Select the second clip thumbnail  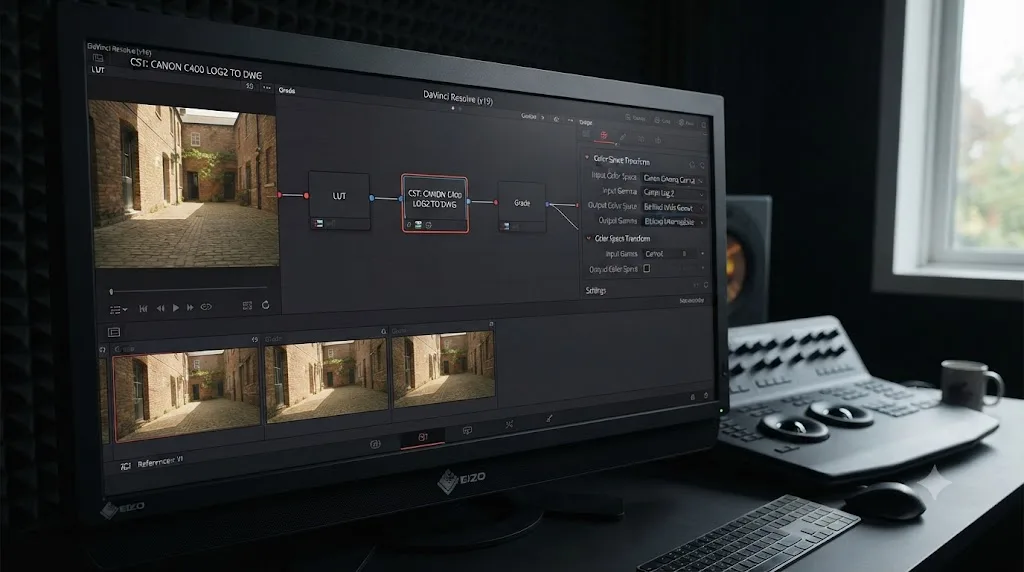(327, 381)
